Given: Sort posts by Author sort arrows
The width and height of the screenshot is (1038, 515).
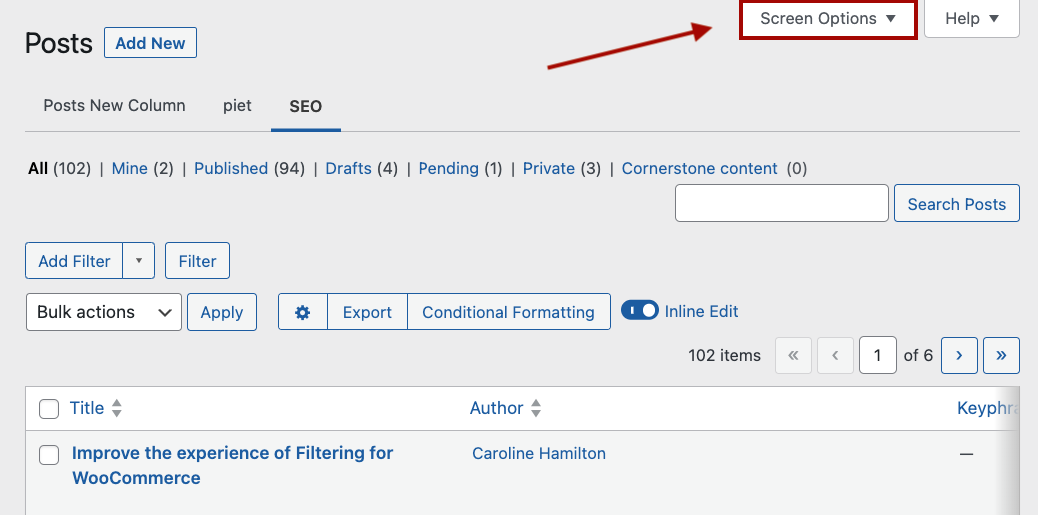Looking at the screenshot, I should [x=536, y=408].
